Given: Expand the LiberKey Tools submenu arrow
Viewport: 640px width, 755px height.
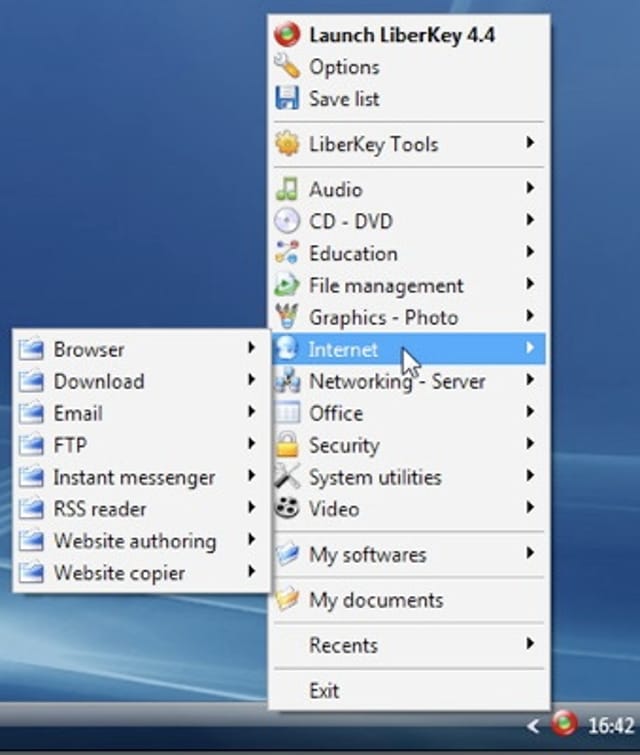Looking at the screenshot, I should 530,143.
